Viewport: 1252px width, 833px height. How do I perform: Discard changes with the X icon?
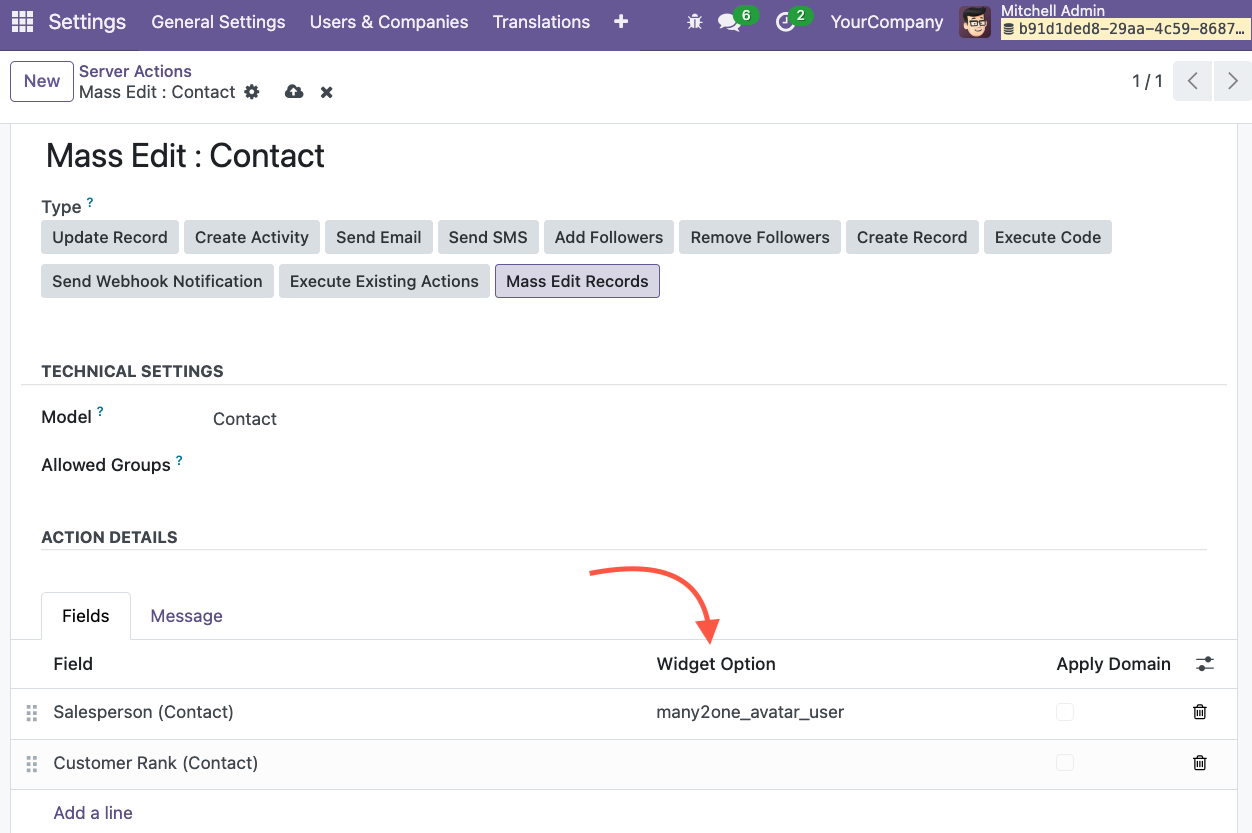(x=326, y=92)
